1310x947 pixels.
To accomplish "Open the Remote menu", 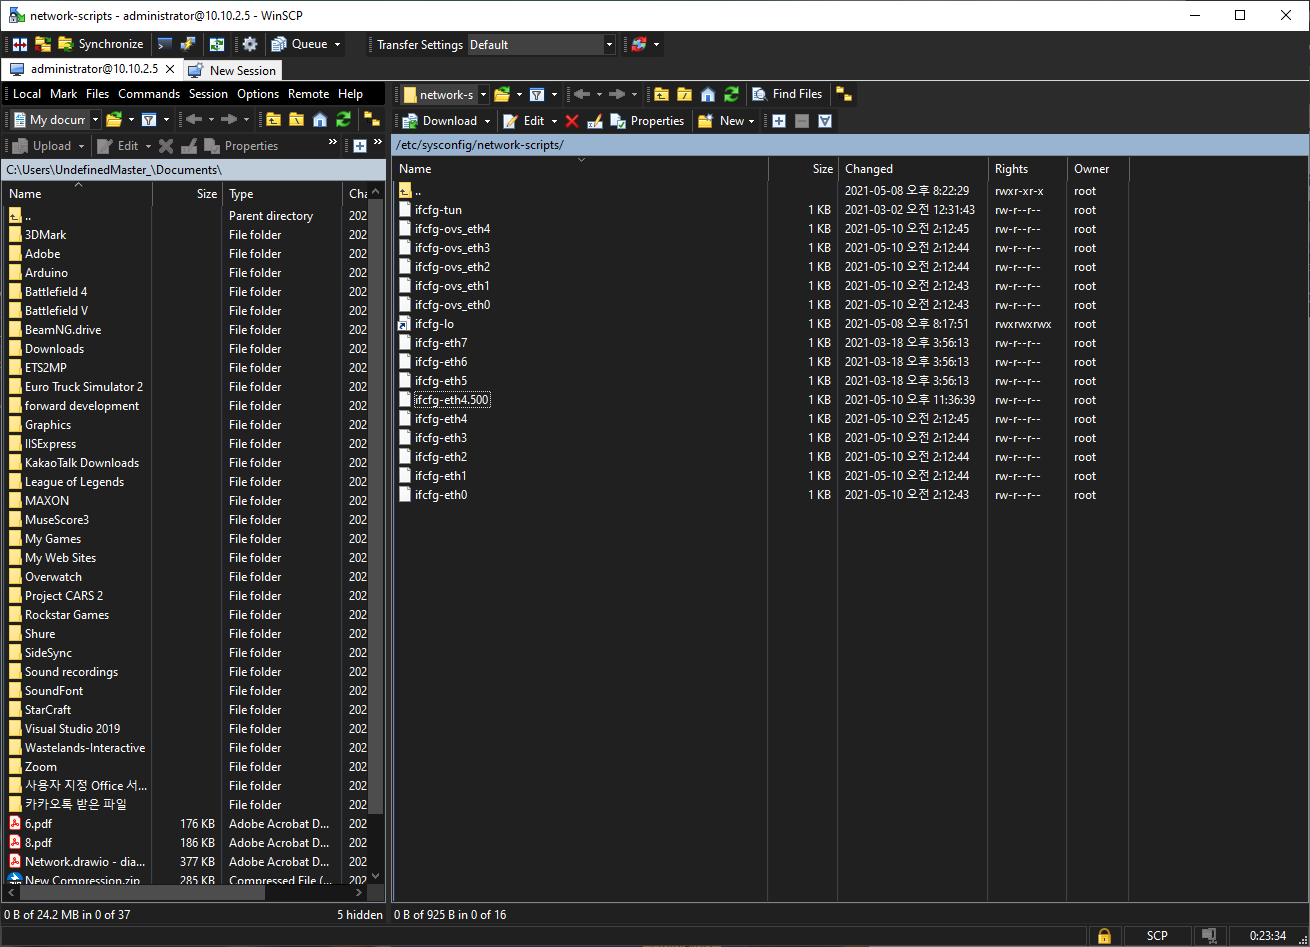I will point(308,94).
